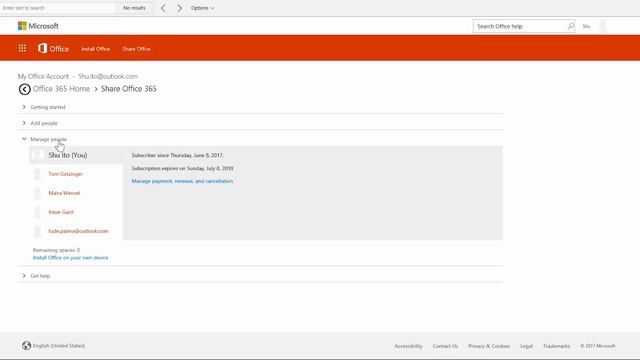
Task: Open the app launcher grid icon
Action: pyautogui.click(x=22, y=48)
